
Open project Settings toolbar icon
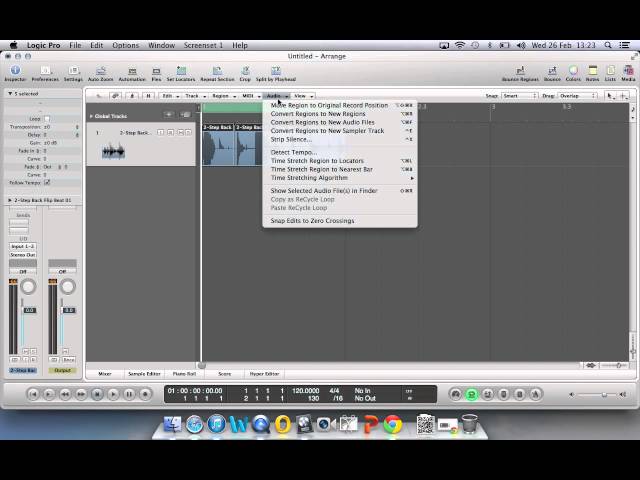[73, 73]
